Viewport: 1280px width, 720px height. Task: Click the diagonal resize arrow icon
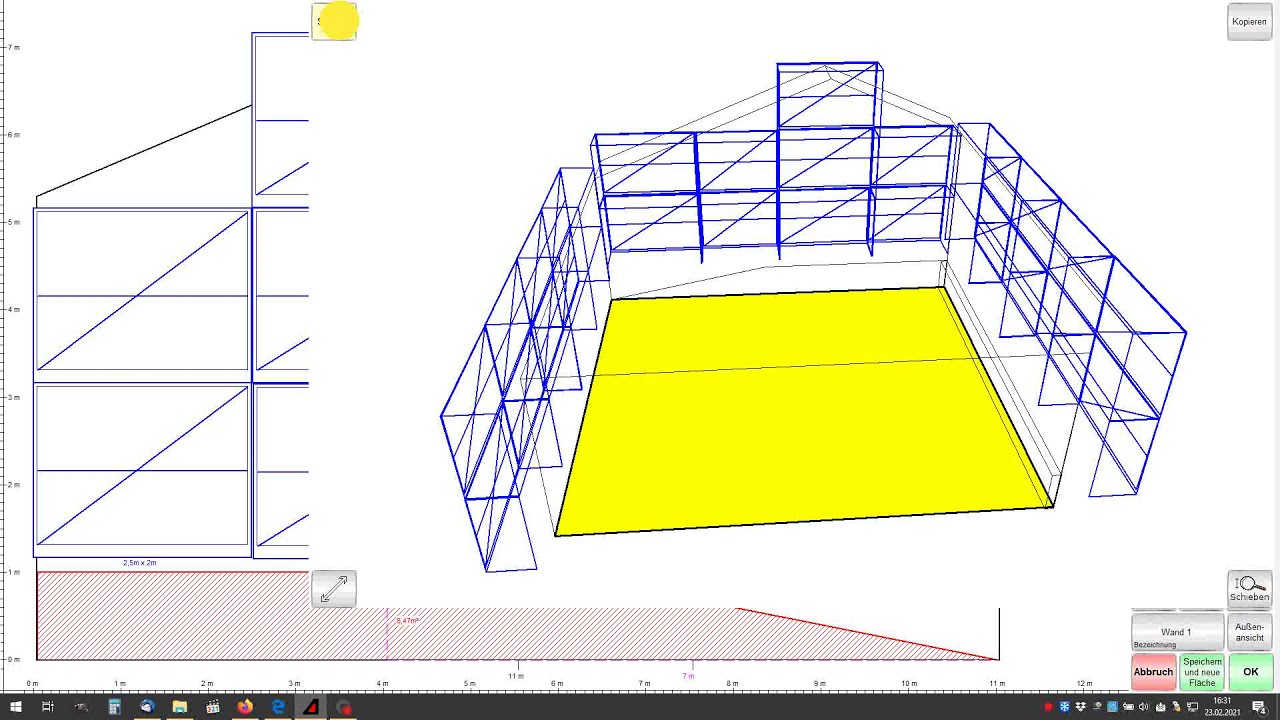334,589
